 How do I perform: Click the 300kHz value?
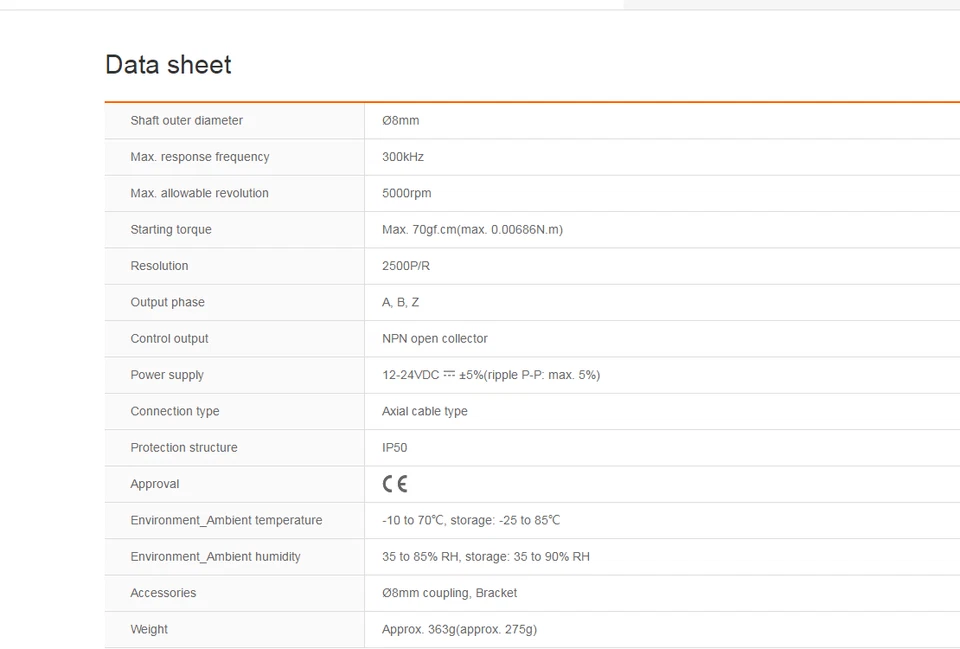tap(403, 157)
